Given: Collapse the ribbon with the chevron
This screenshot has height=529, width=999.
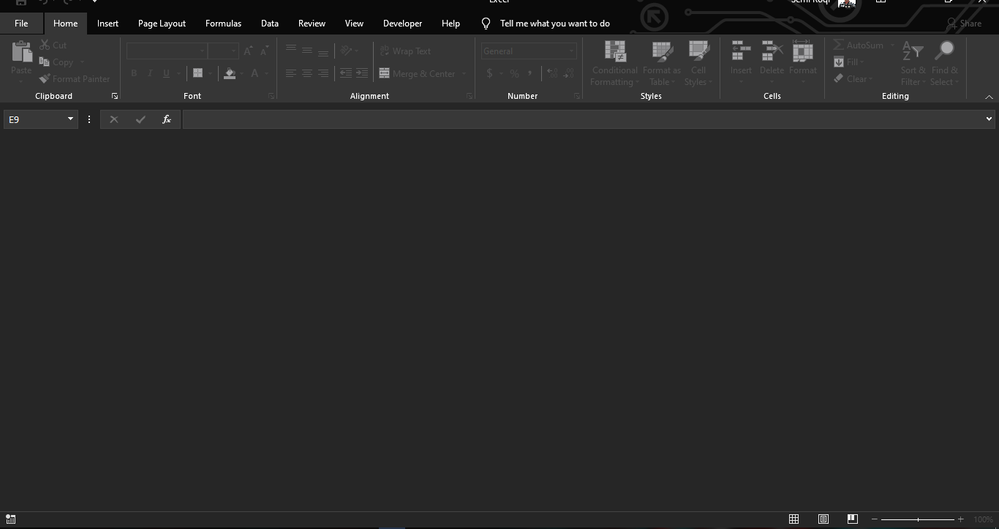Looking at the screenshot, I should (989, 97).
